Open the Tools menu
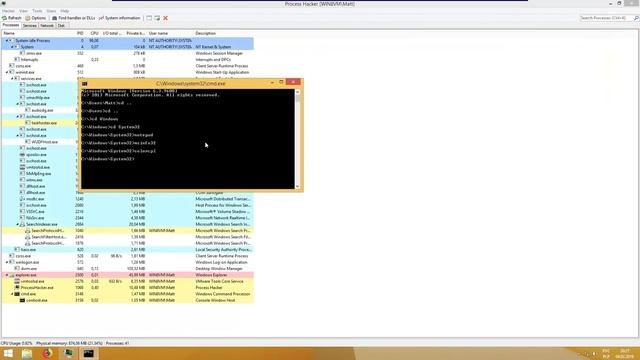 click(x=37, y=11)
